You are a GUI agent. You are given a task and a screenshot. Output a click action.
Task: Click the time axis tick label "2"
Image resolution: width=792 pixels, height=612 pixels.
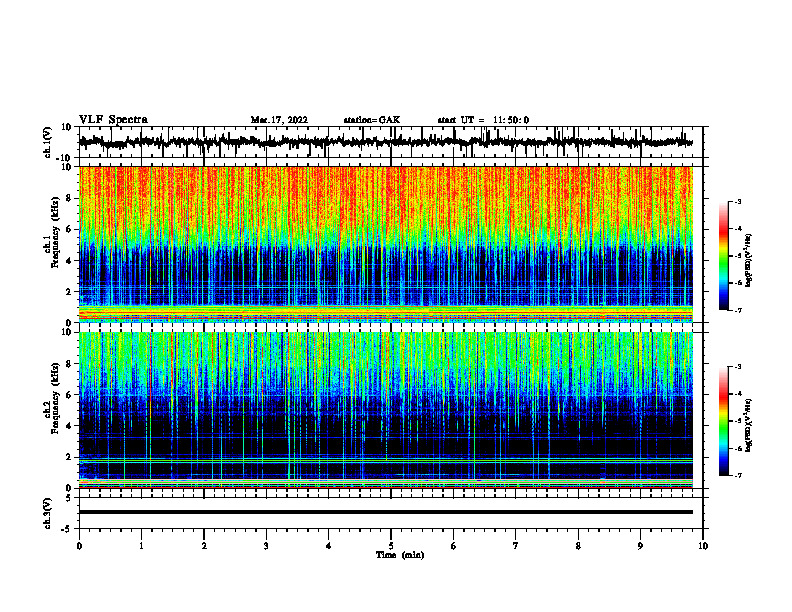point(204,546)
